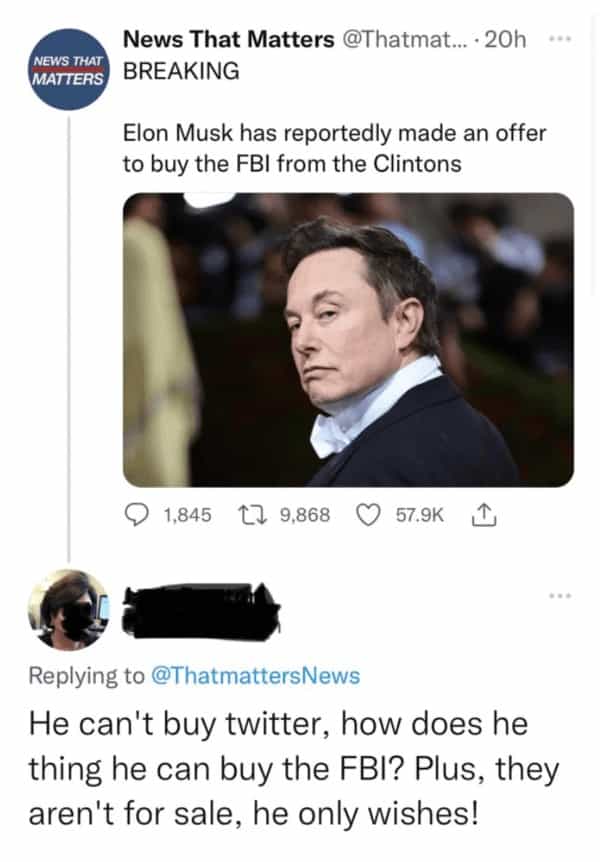Click the blacked-out reply username

coord(201,604)
